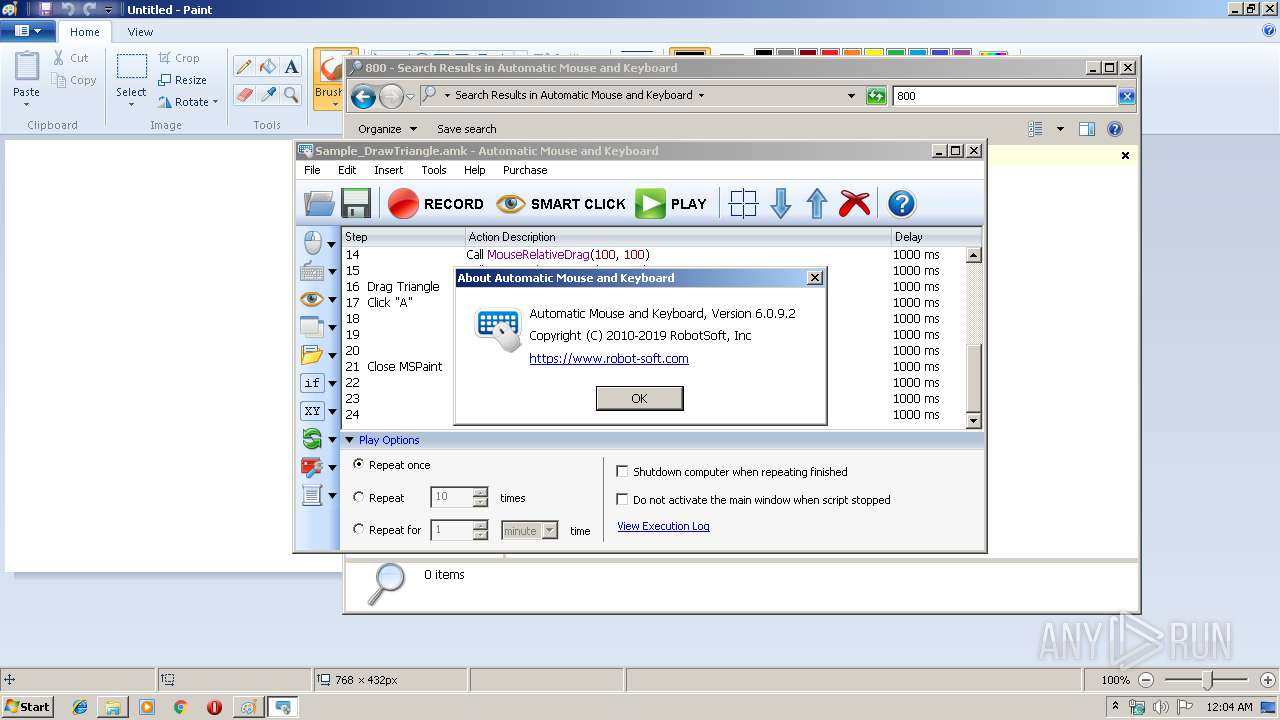Activate the SMART CLICK eye tool

[x=561, y=203]
